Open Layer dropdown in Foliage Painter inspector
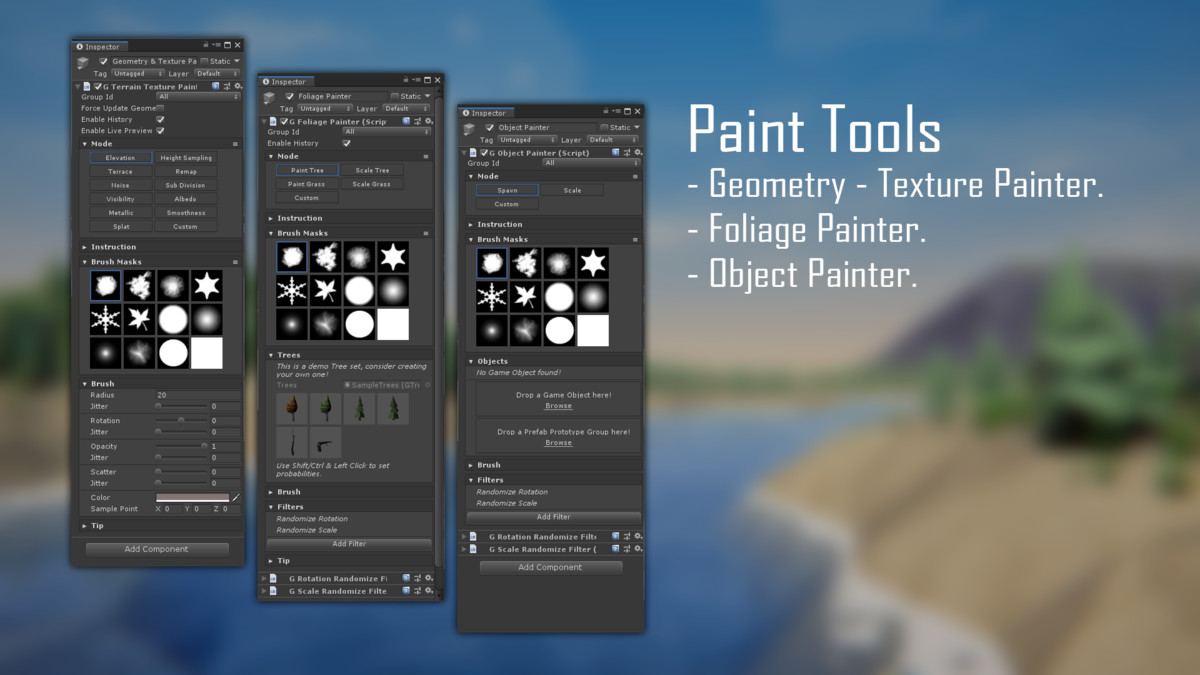This screenshot has width=1200, height=675. (408, 108)
